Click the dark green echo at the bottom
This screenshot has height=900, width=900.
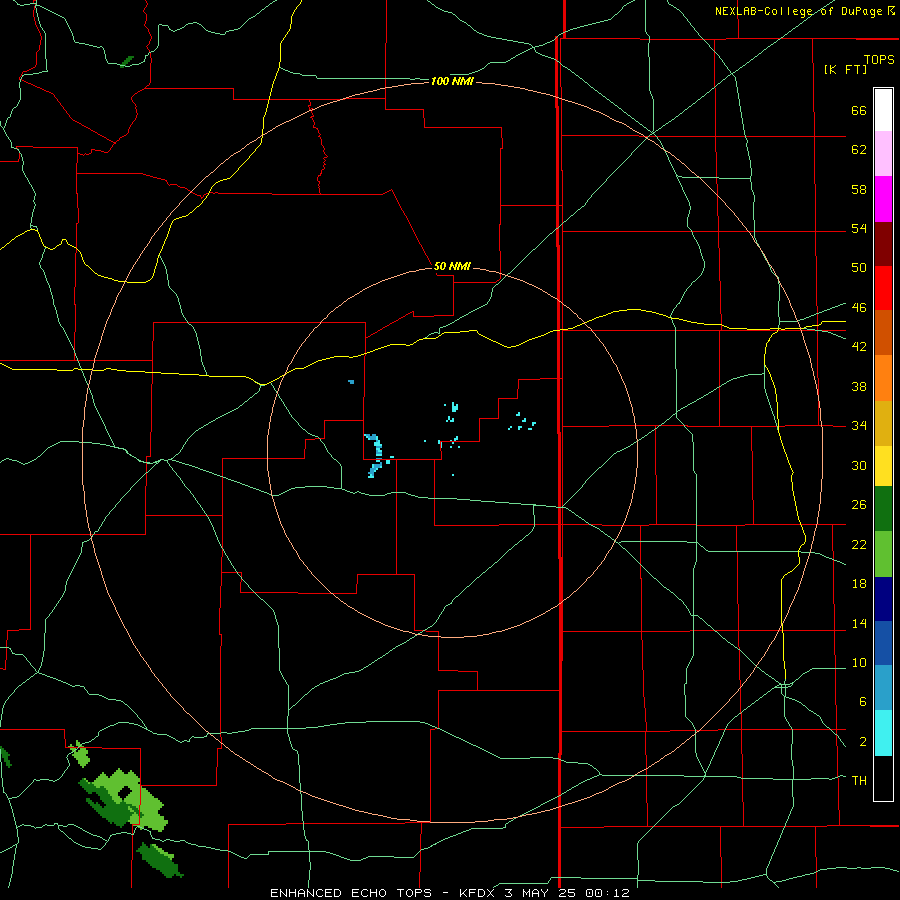tap(159, 859)
